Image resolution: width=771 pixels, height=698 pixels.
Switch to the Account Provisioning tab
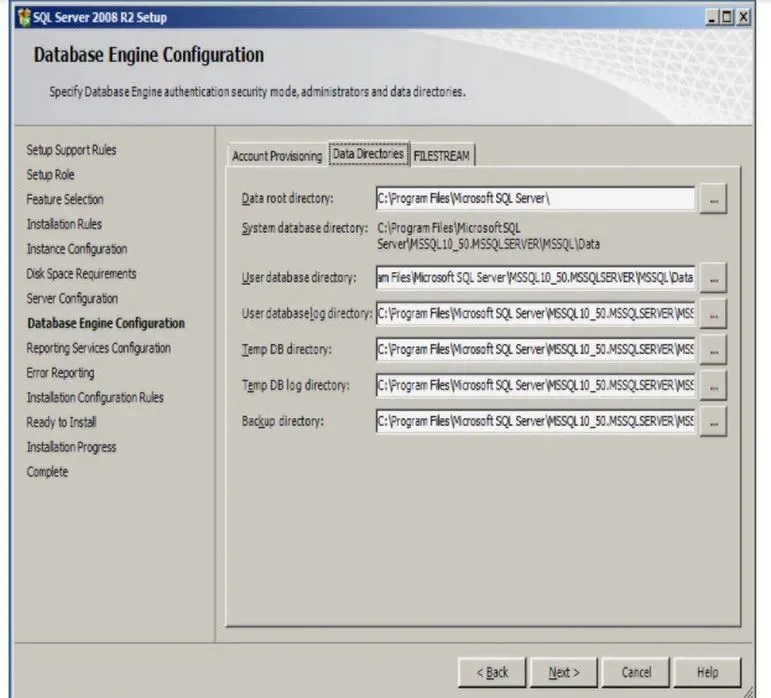277,156
